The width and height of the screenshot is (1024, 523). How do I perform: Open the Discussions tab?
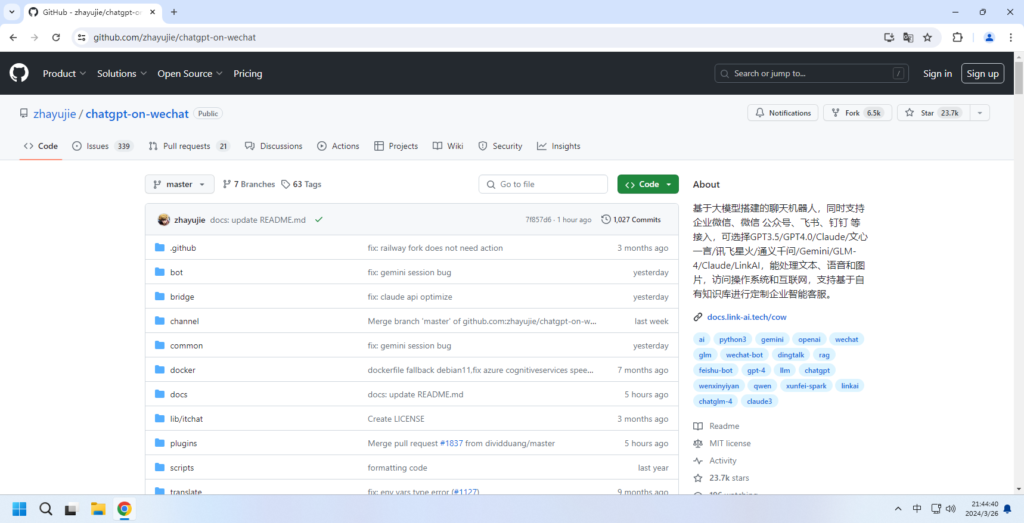point(274,146)
